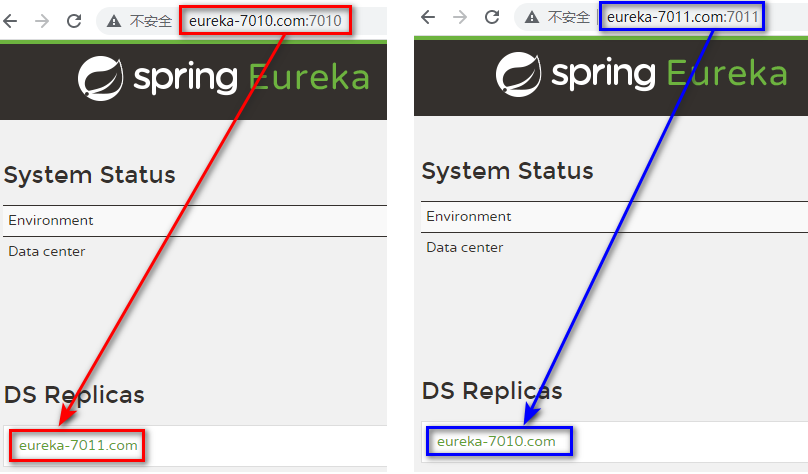The height and width of the screenshot is (474, 808).
Task: Click Data center row on eureka-7010 page
Action: [x=195, y=252]
